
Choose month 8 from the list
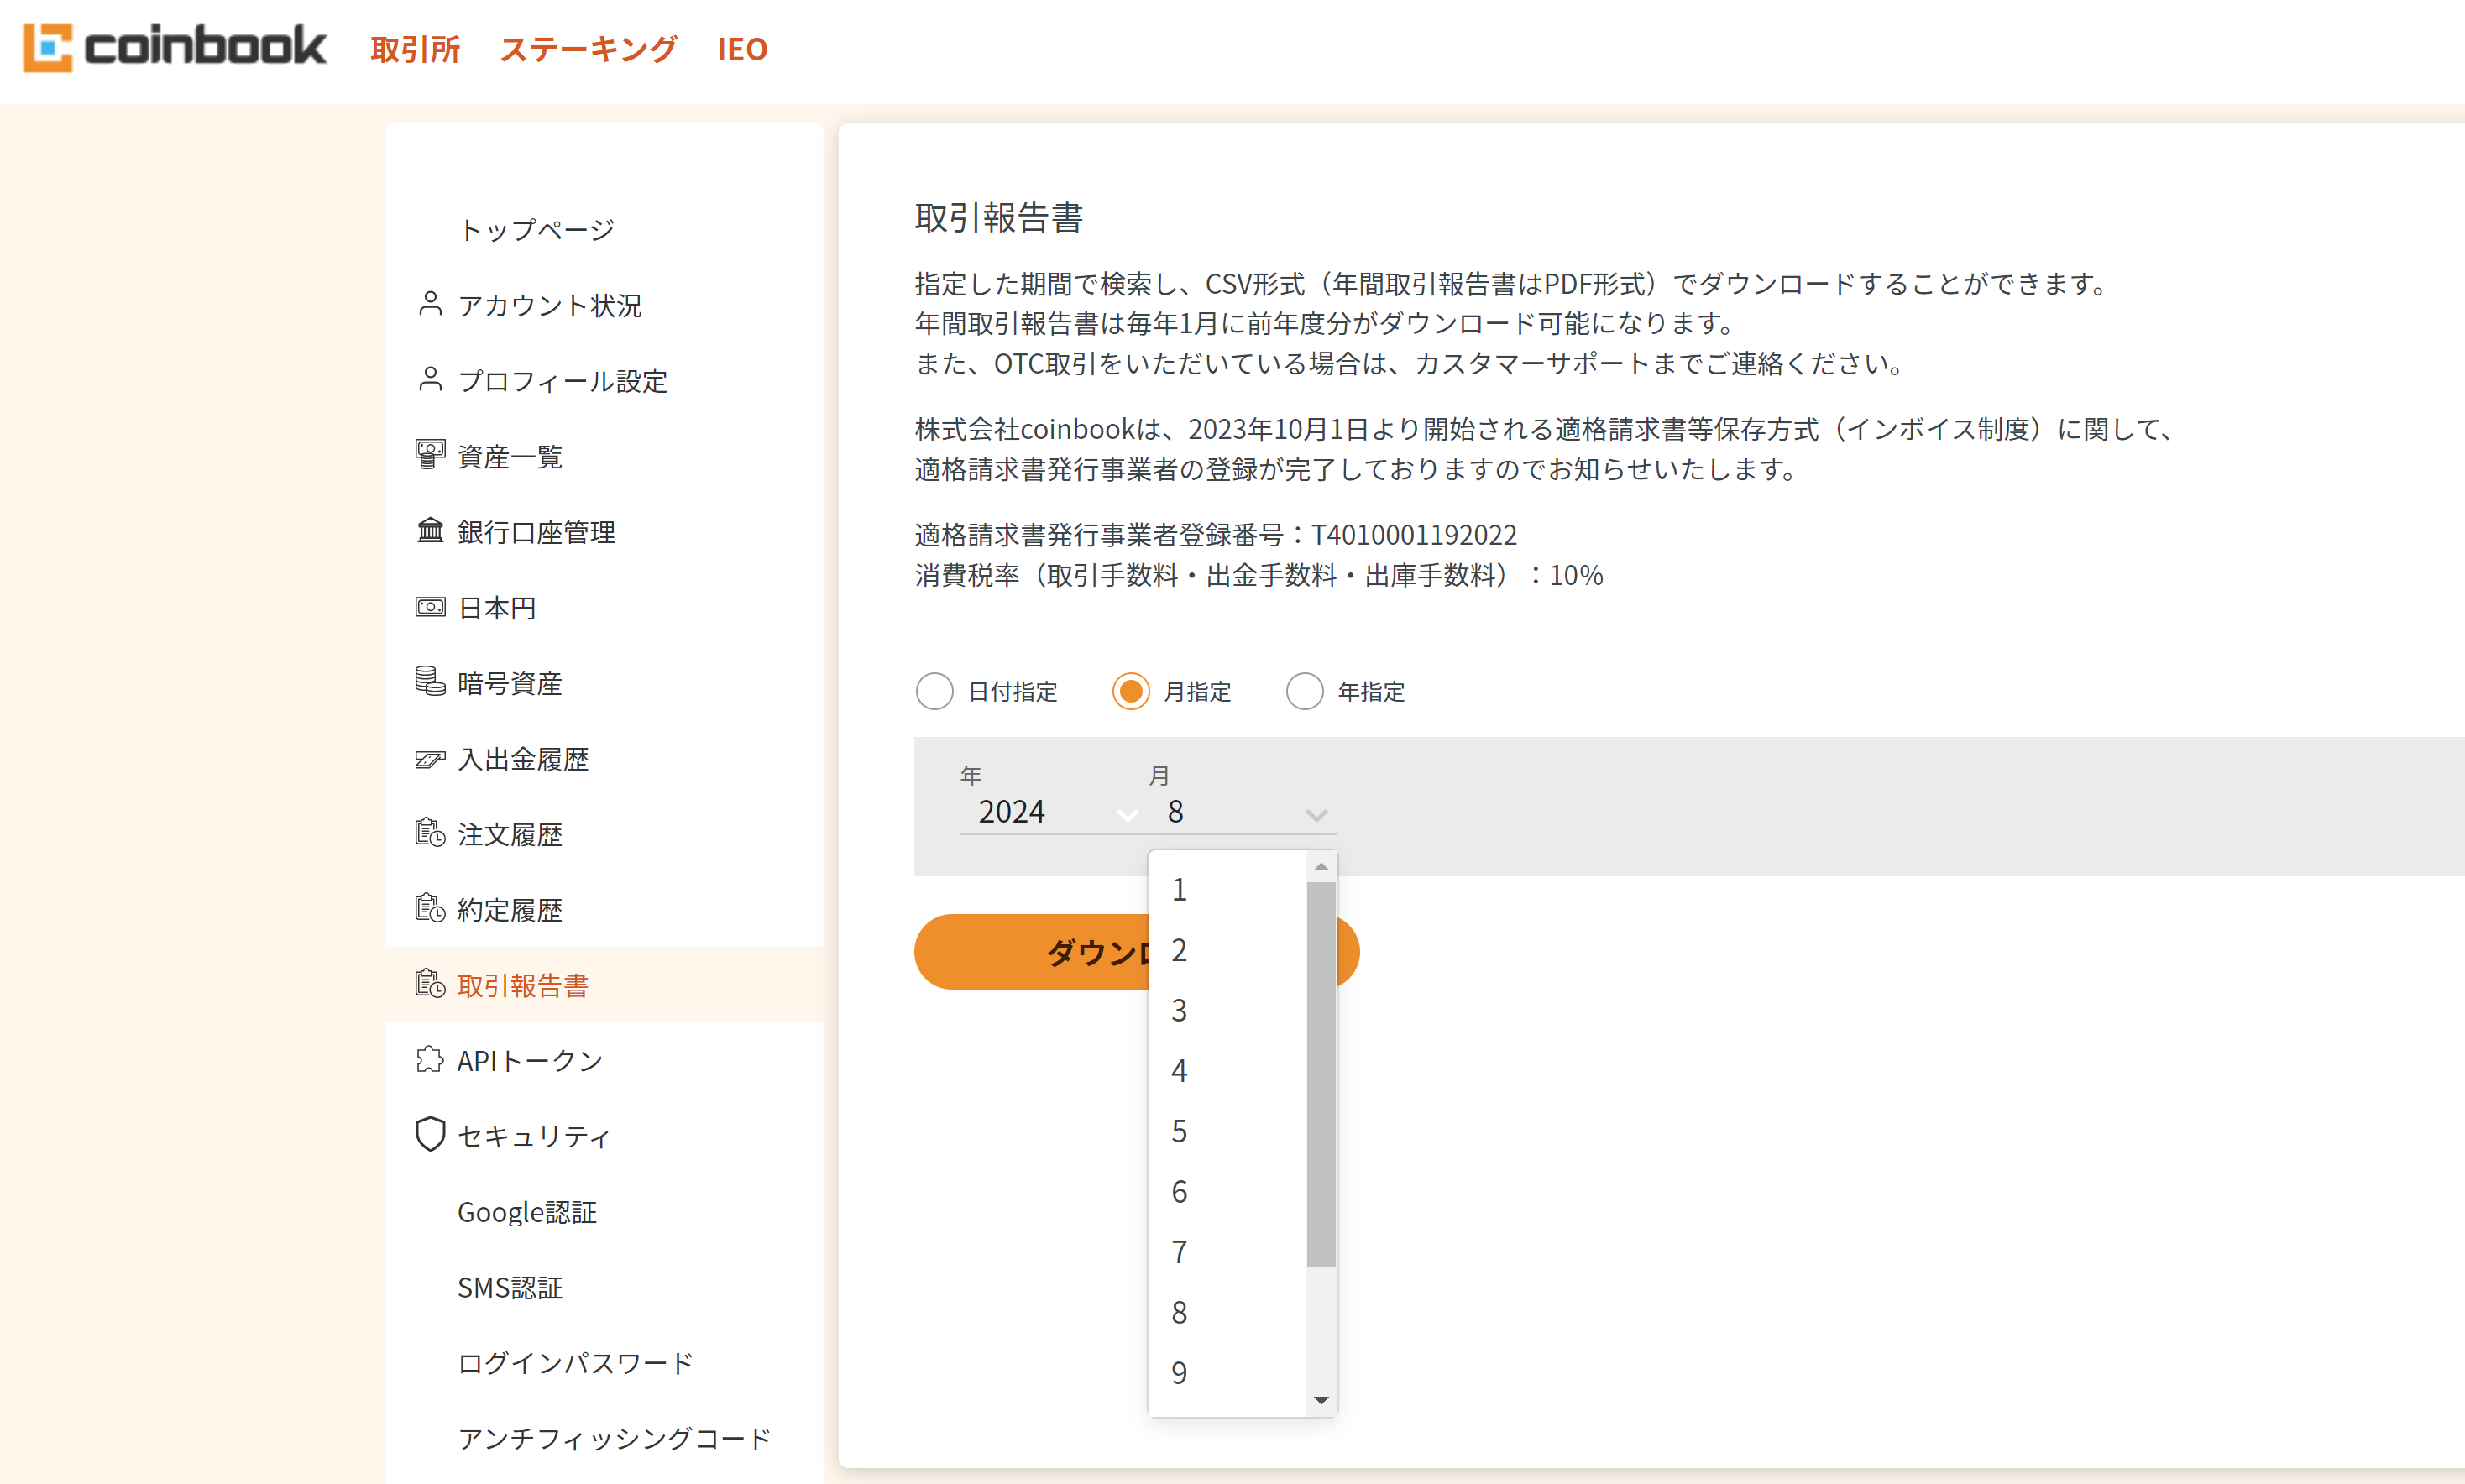1228,1312
